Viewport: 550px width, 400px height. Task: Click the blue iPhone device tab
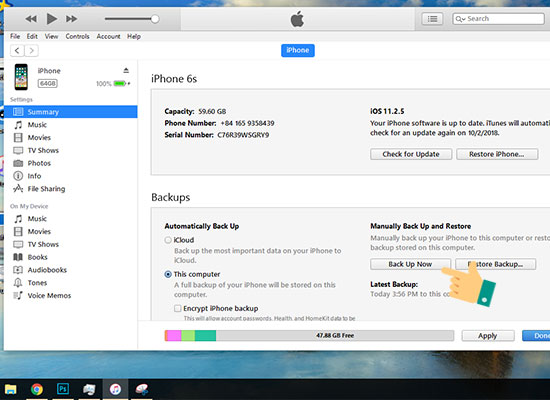coord(298,50)
